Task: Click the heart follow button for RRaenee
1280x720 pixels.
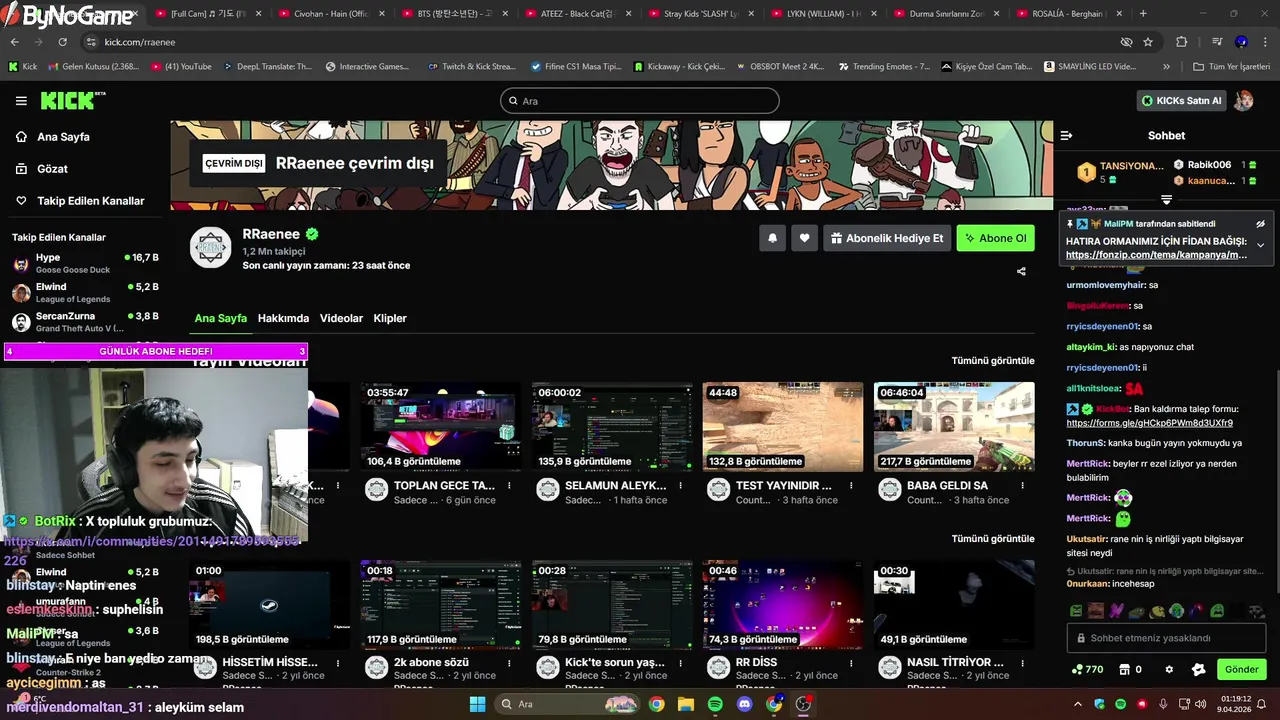Action: 804,238
